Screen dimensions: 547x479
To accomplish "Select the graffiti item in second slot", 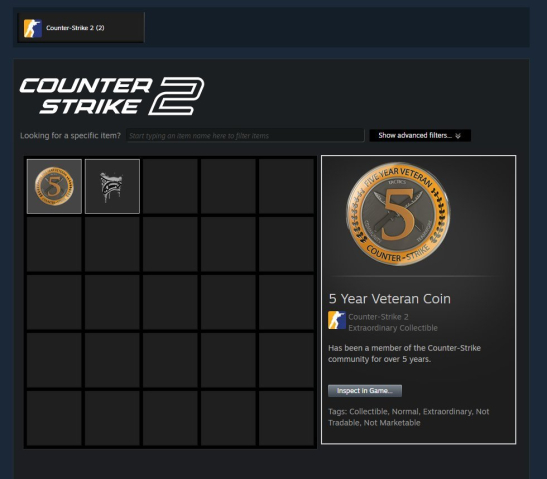I will pyautogui.click(x=112, y=186).
